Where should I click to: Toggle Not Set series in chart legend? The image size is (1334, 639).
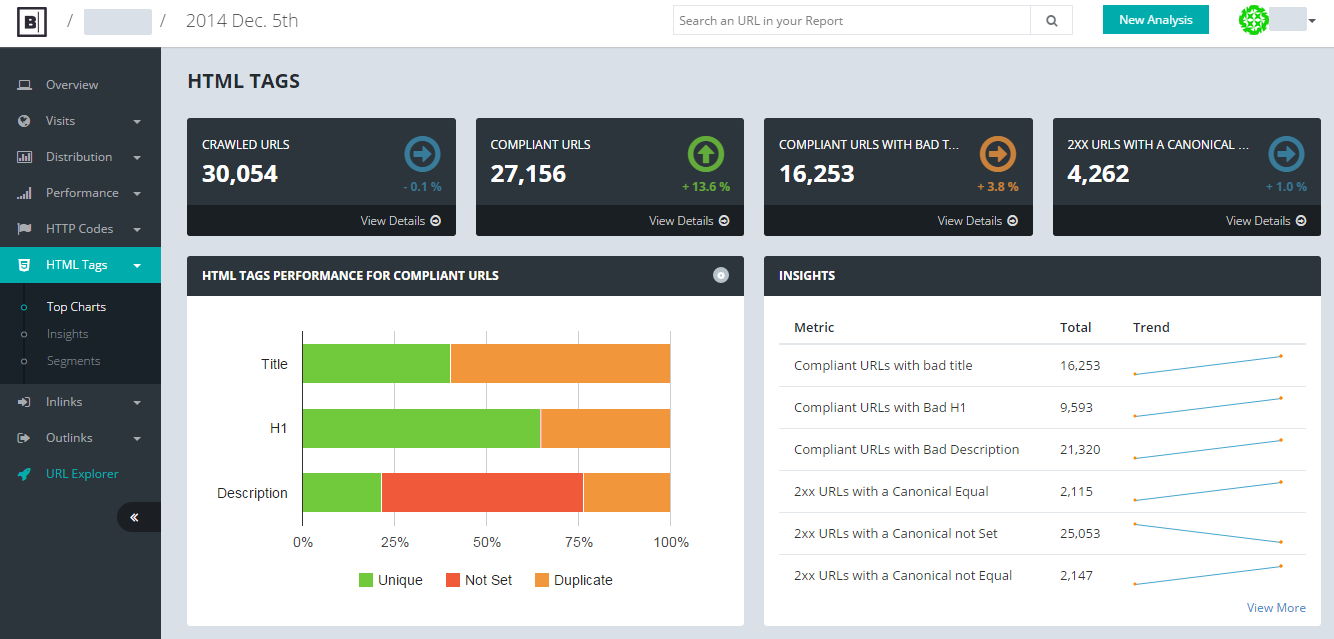(478, 580)
